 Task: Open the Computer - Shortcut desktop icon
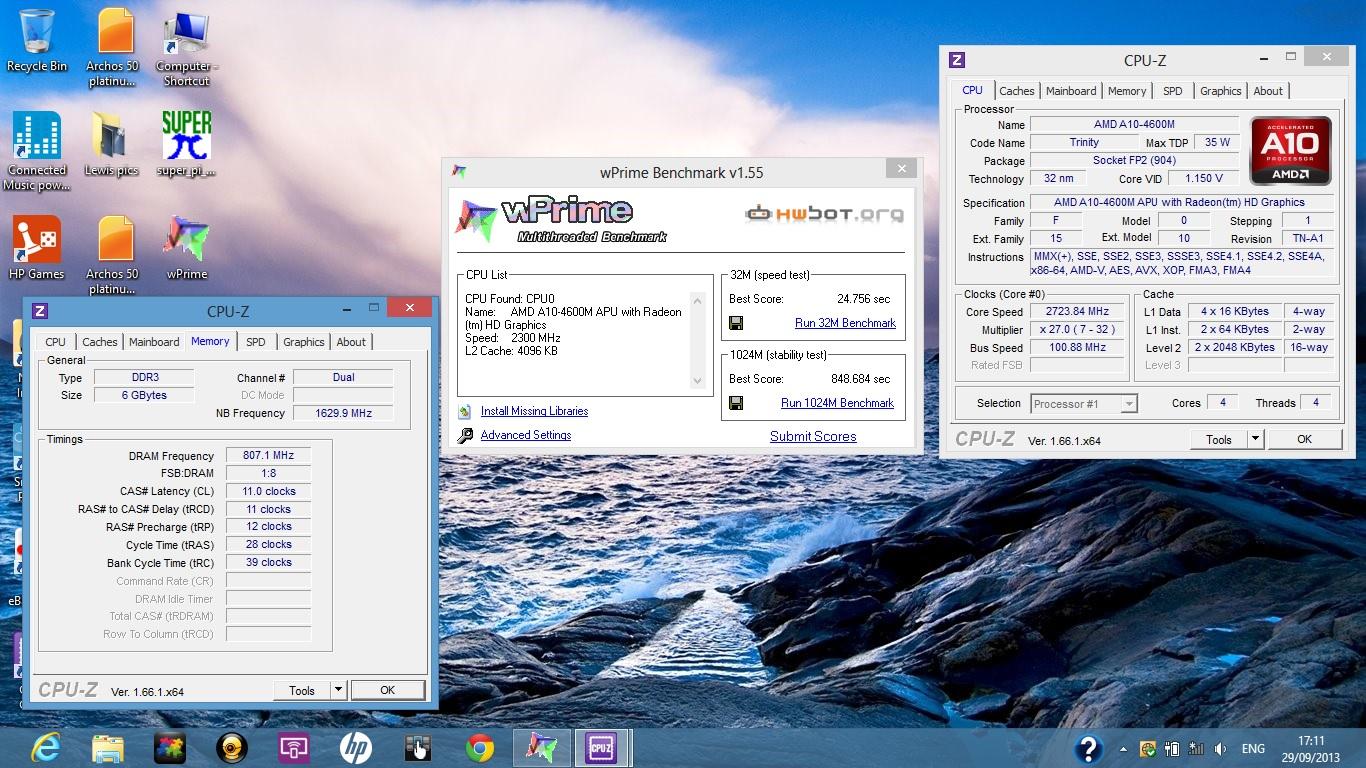tap(186, 47)
